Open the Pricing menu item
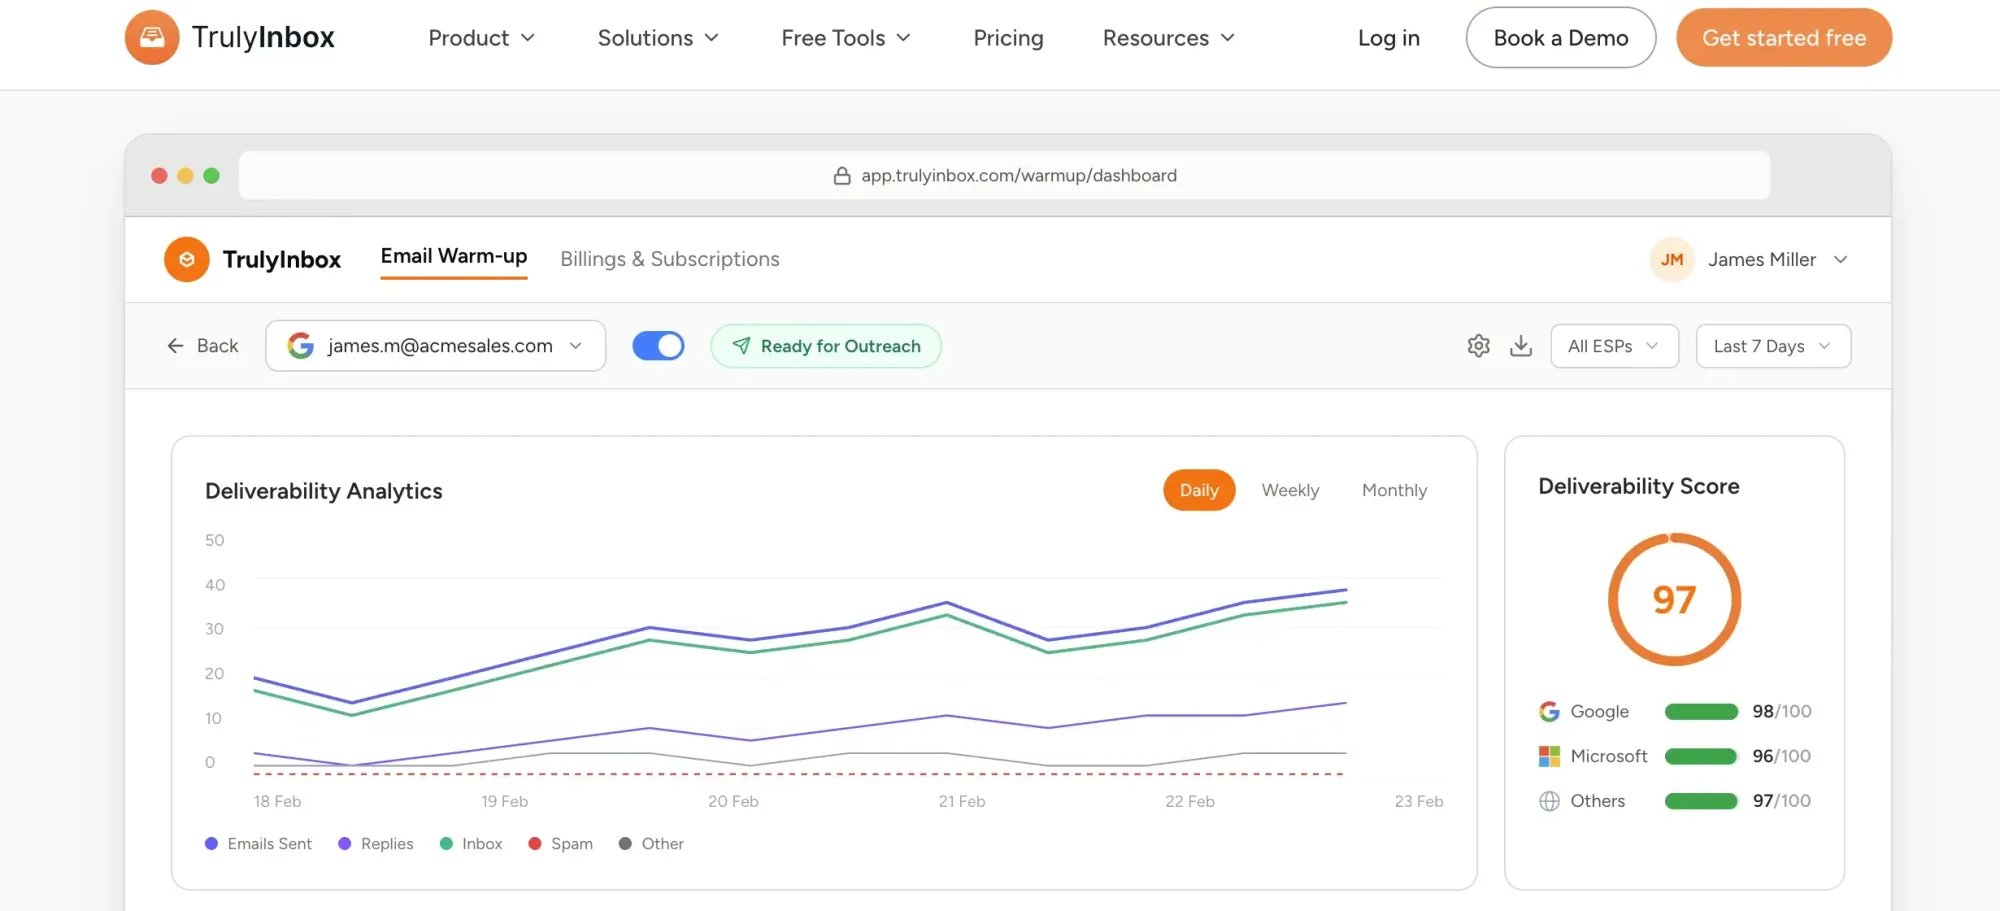This screenshot has width=2000, height=911. [x=1008, y=38]
